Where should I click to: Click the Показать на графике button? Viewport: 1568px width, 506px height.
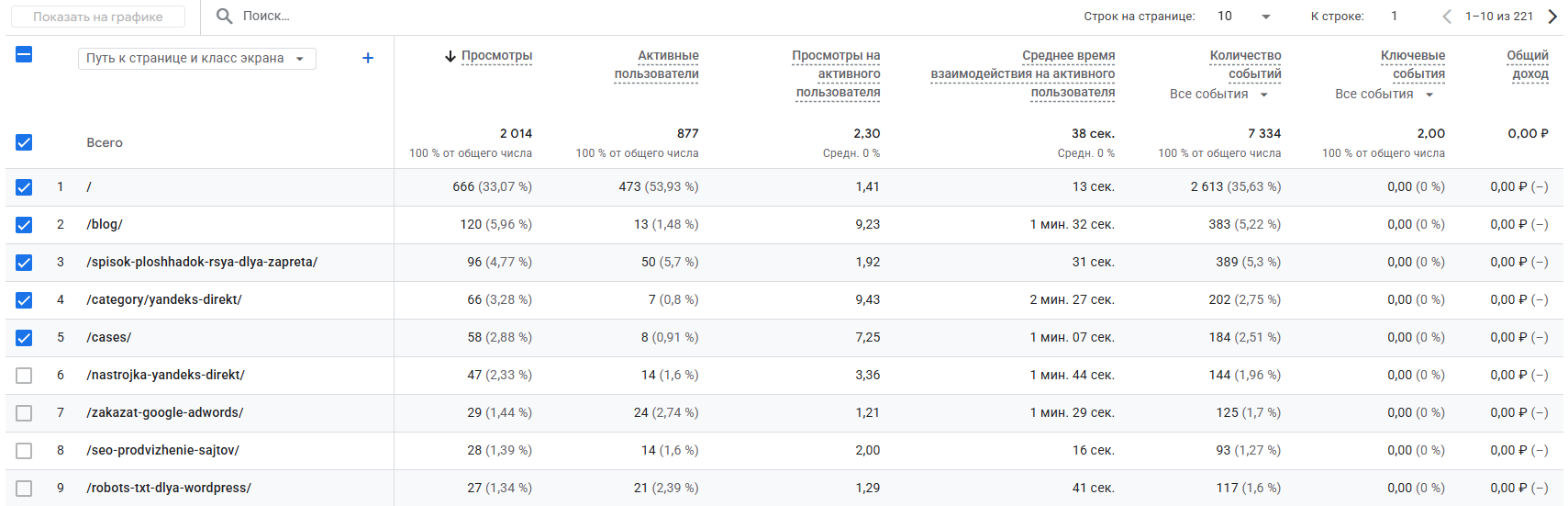pos(98,17)
